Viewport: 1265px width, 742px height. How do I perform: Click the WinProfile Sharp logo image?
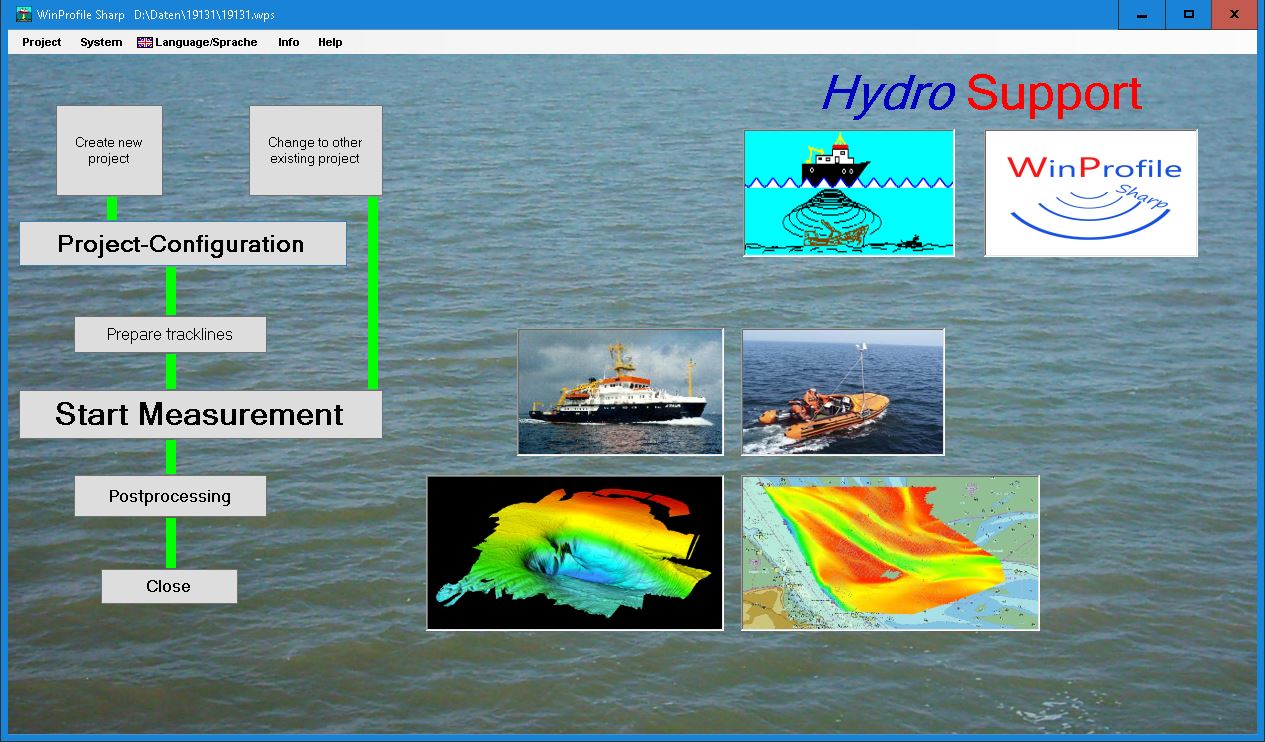1091,193
